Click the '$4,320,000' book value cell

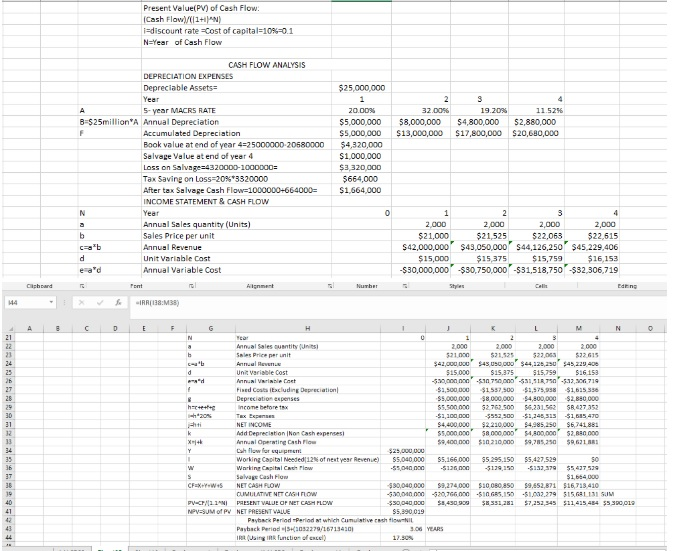tap(361, 145)
